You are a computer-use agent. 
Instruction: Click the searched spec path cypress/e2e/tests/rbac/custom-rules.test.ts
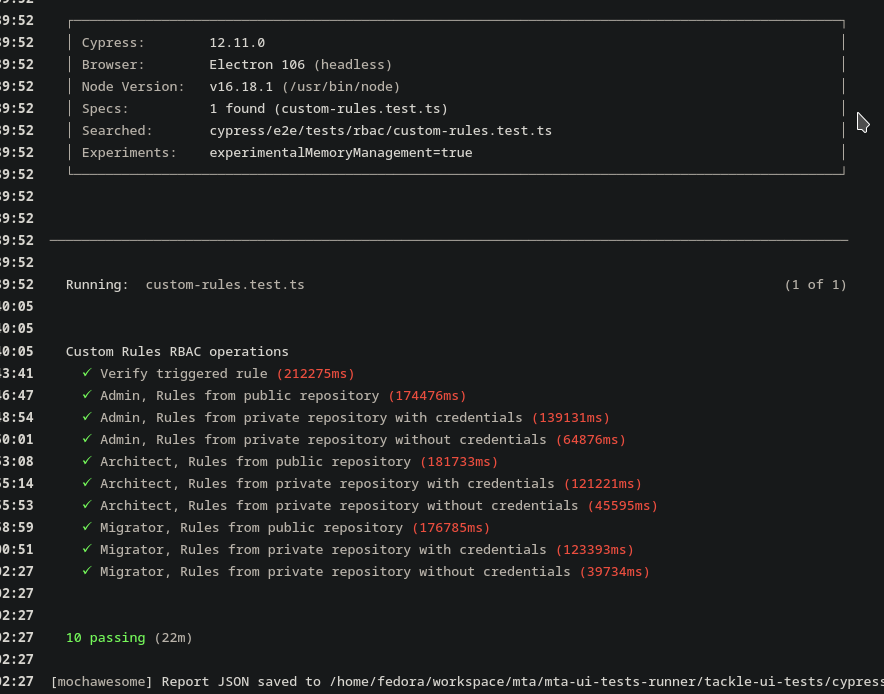(380, 131)
